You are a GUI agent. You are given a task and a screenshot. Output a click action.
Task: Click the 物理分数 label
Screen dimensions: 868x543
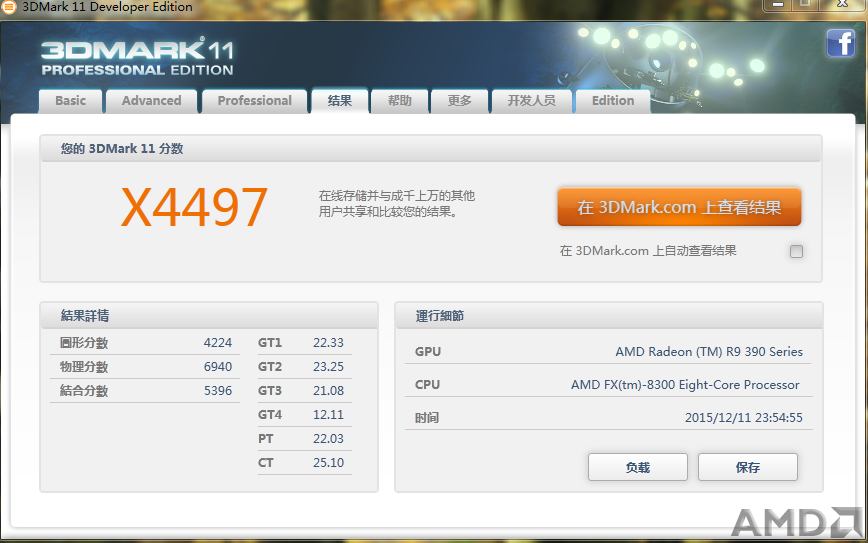[84, 366]
